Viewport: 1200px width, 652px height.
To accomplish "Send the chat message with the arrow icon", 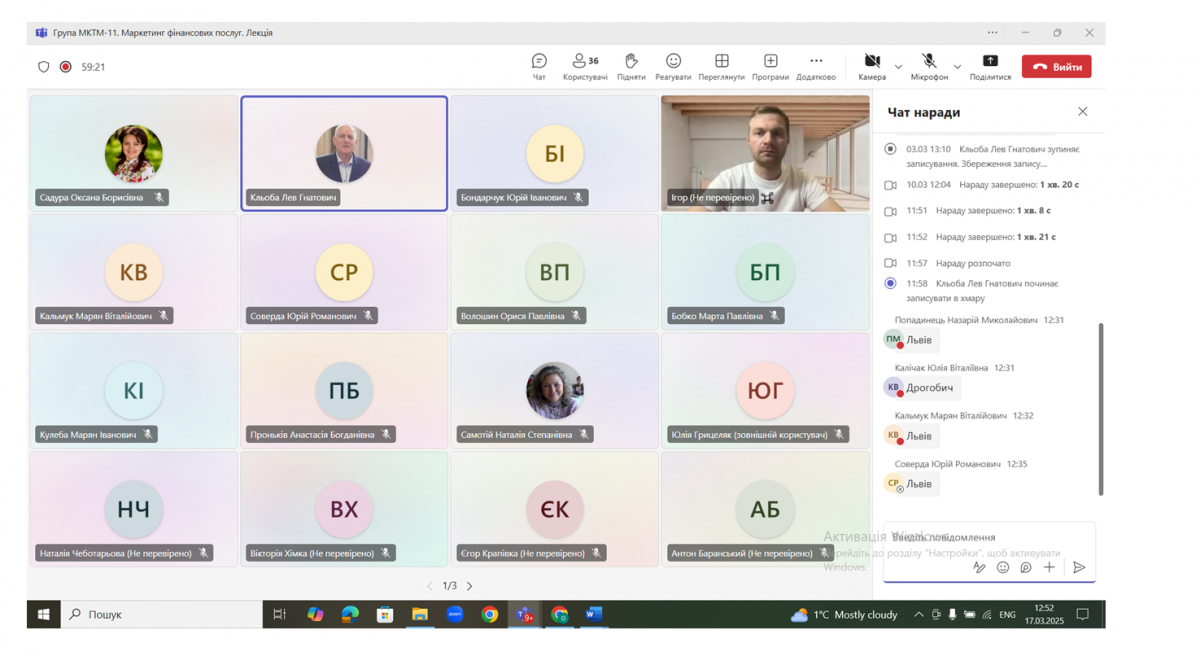I will pyautogui.click(x=1079, y=568).
